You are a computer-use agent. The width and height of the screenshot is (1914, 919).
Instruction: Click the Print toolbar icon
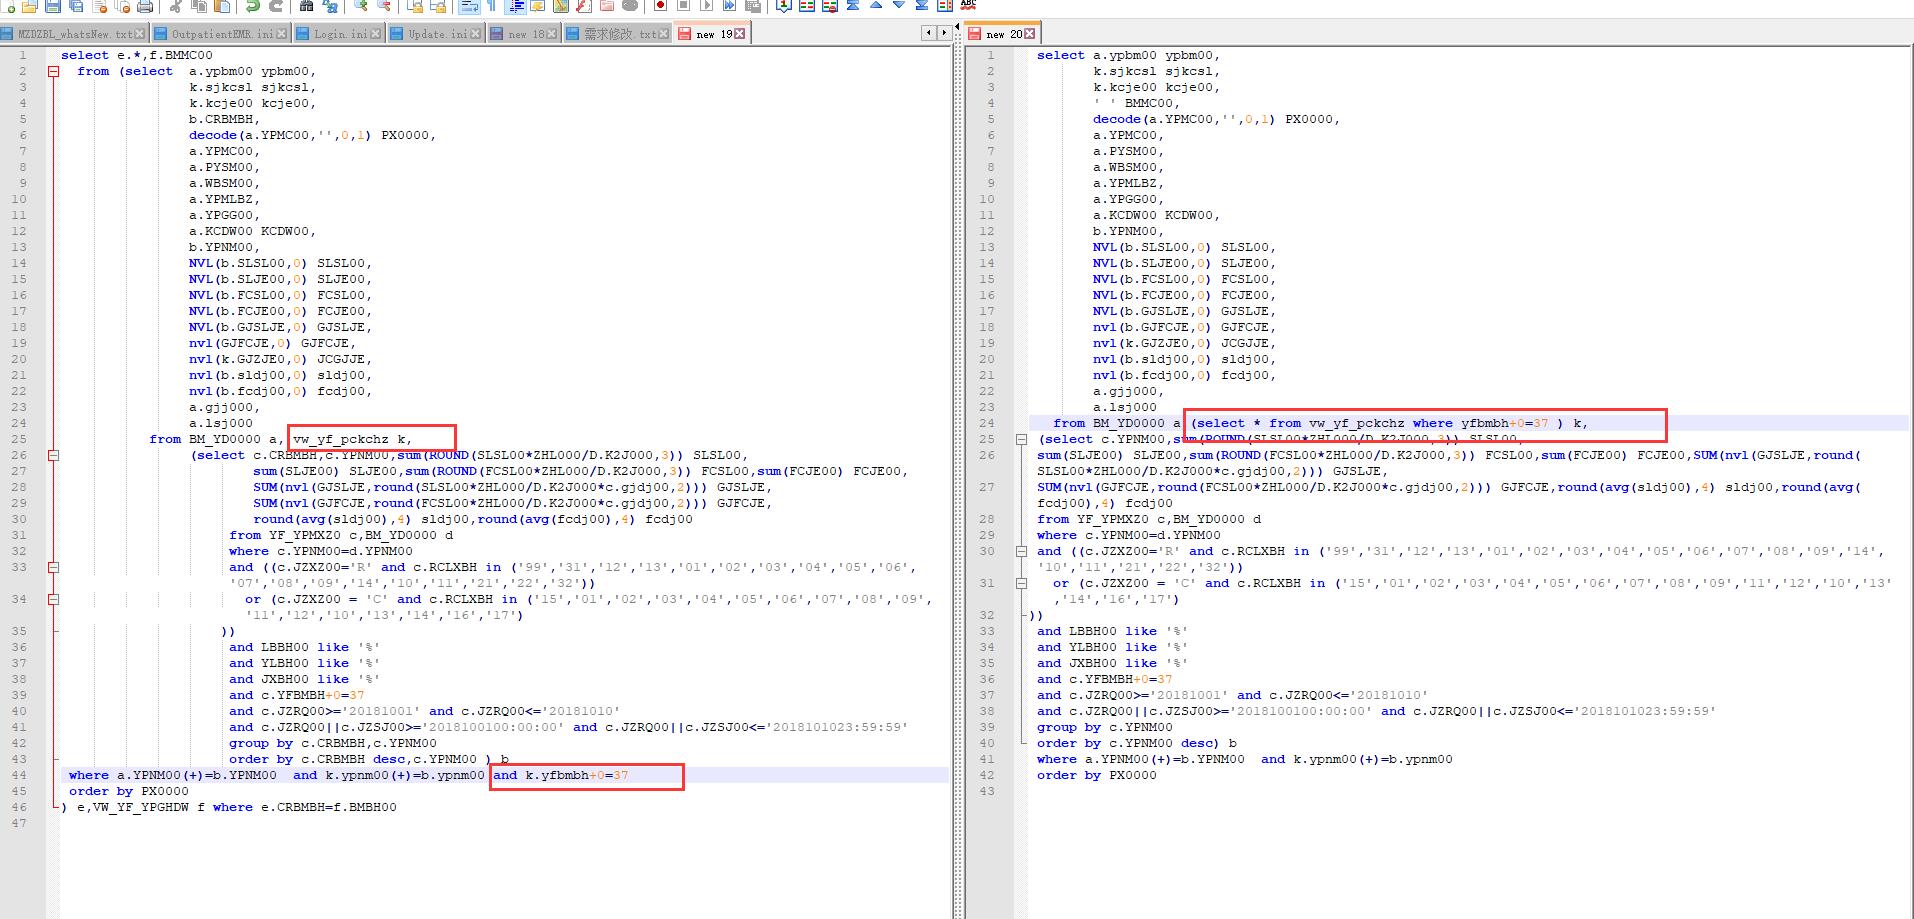click(x=146, y=6)
